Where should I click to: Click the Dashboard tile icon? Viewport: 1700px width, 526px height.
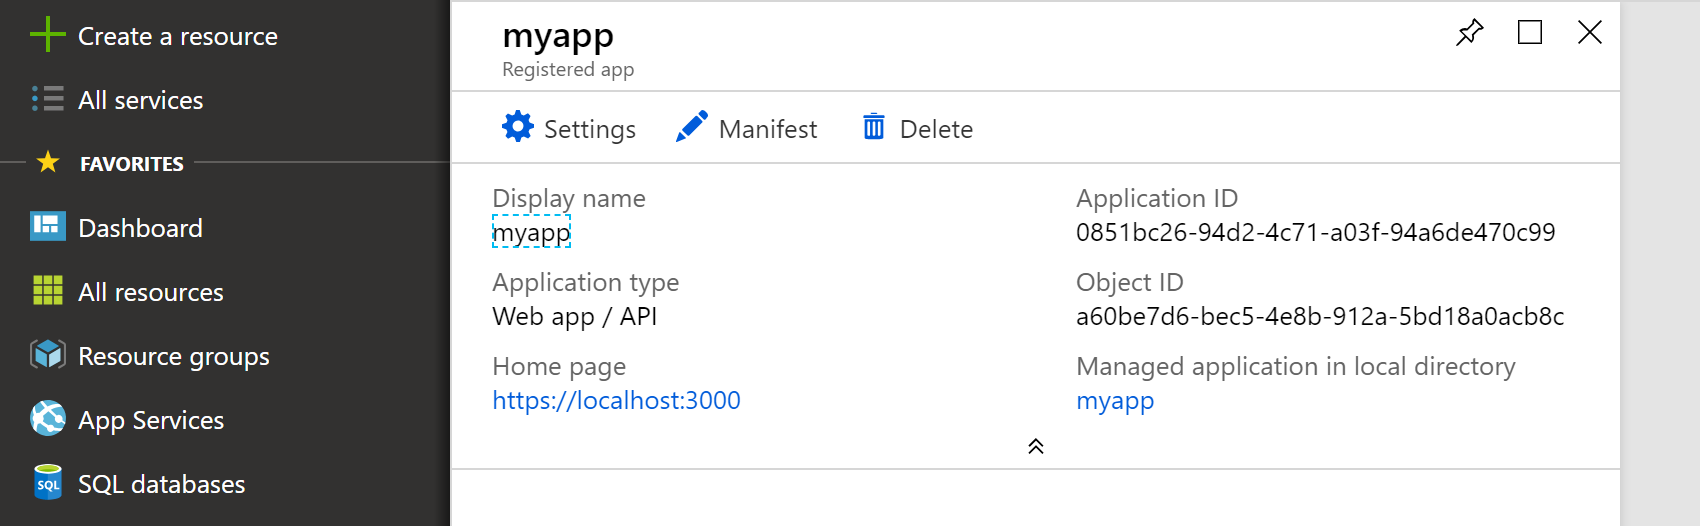48,226
